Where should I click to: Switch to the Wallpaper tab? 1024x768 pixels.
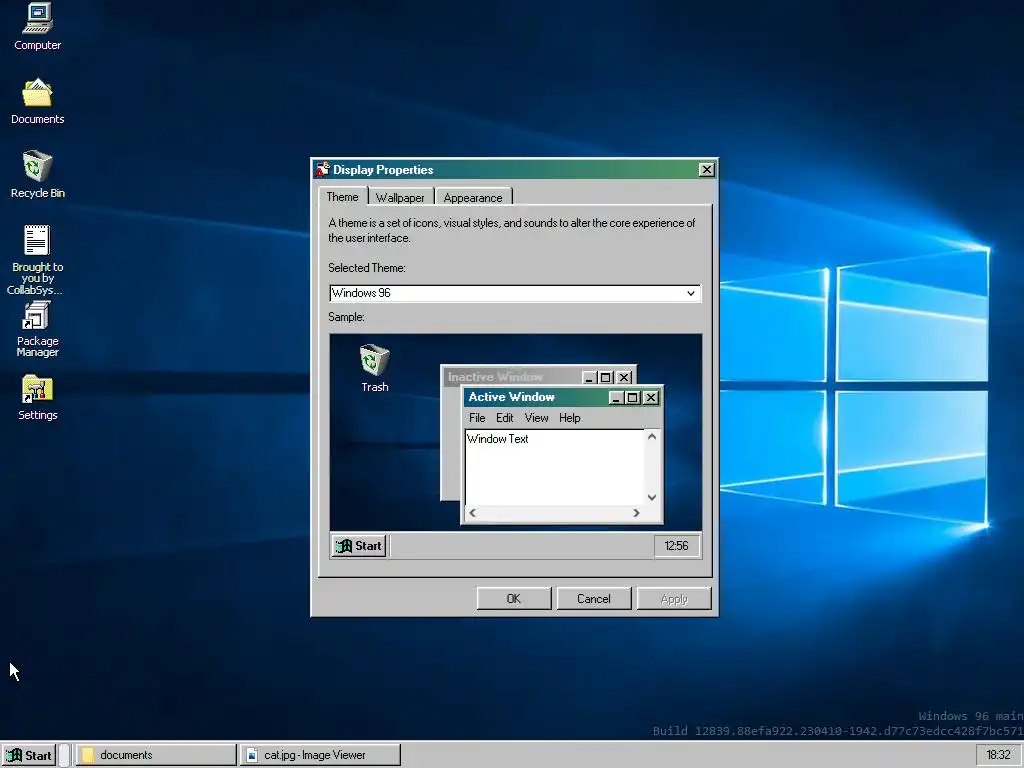(x=400, y=197)
